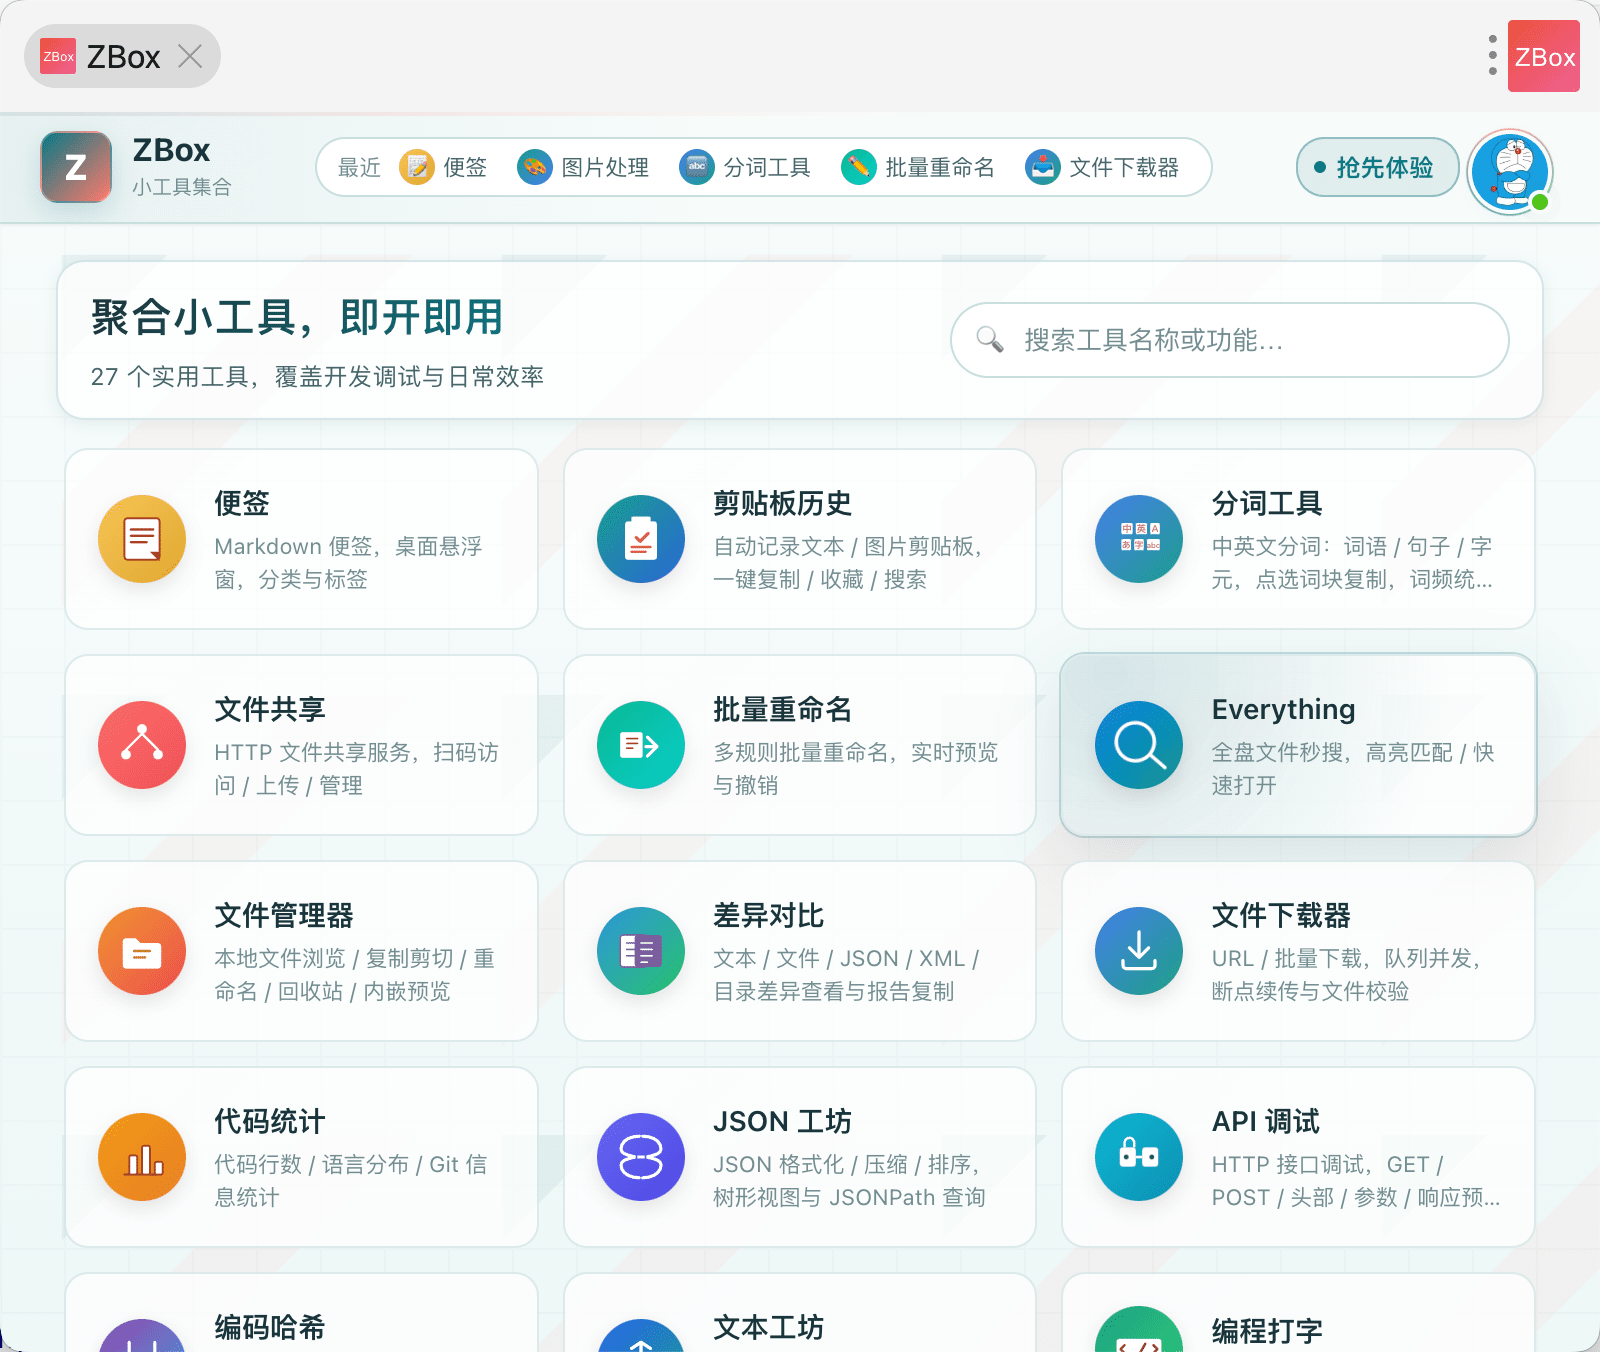Open the 编码哈希 card title

click(x=270, y=1327)
